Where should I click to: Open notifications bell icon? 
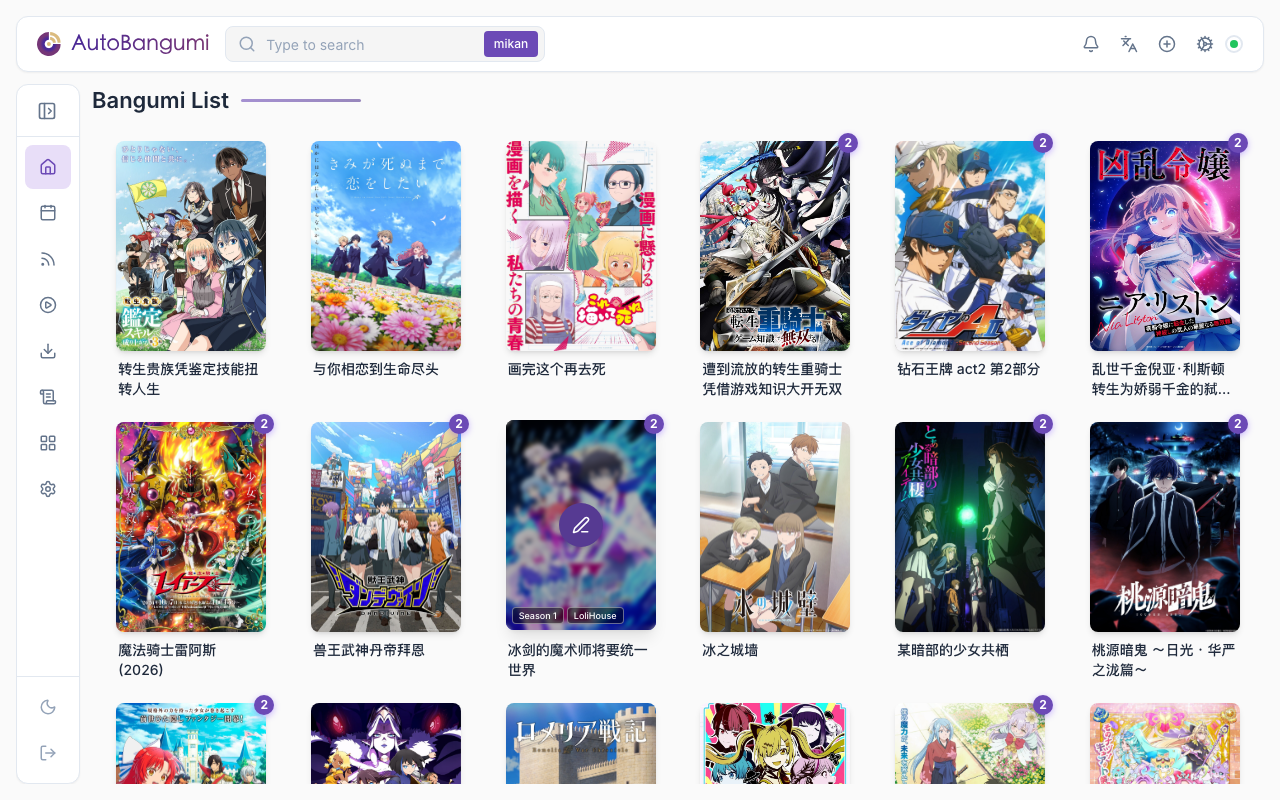(x=1091, y=44)
